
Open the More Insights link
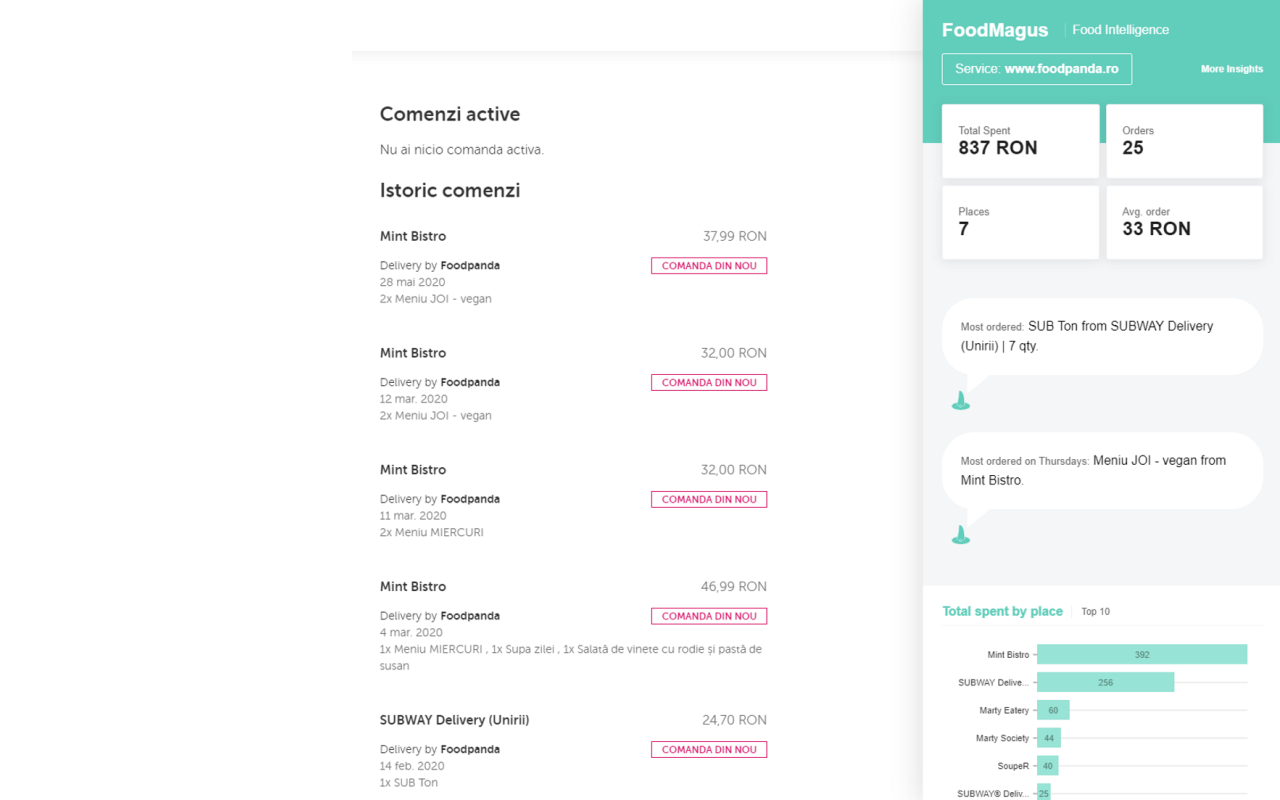pos(1231,69)
